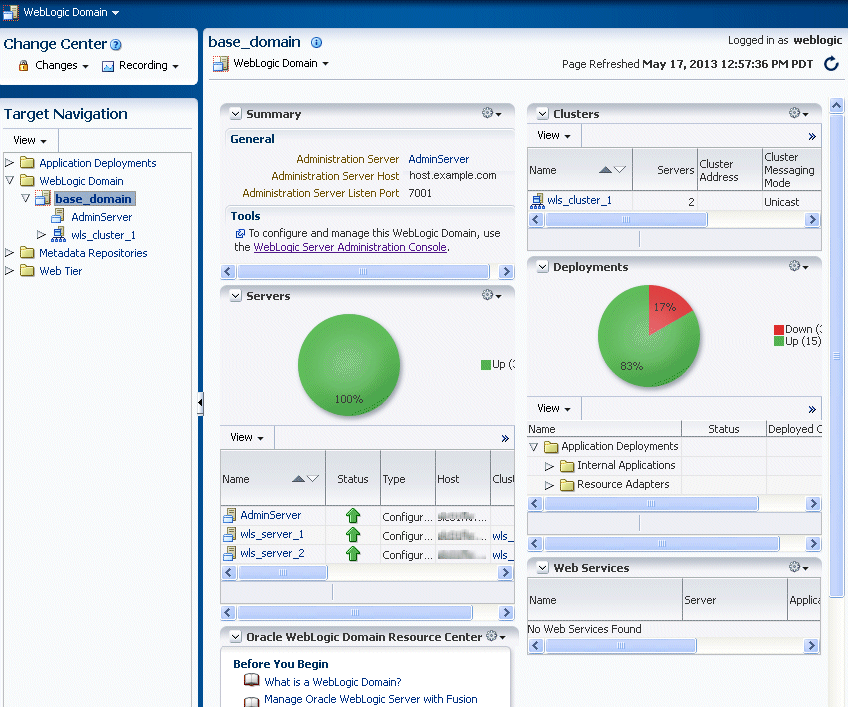848x707 pixels.
Task: Open wls_cluster_1 link in Clusters table
Action: [x=579, y=200]
